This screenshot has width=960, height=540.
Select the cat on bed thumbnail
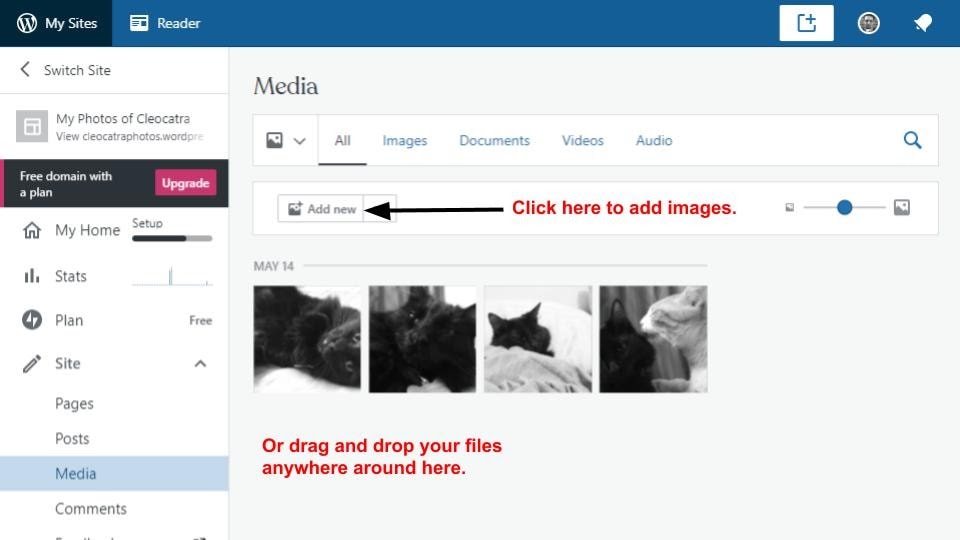538,339
